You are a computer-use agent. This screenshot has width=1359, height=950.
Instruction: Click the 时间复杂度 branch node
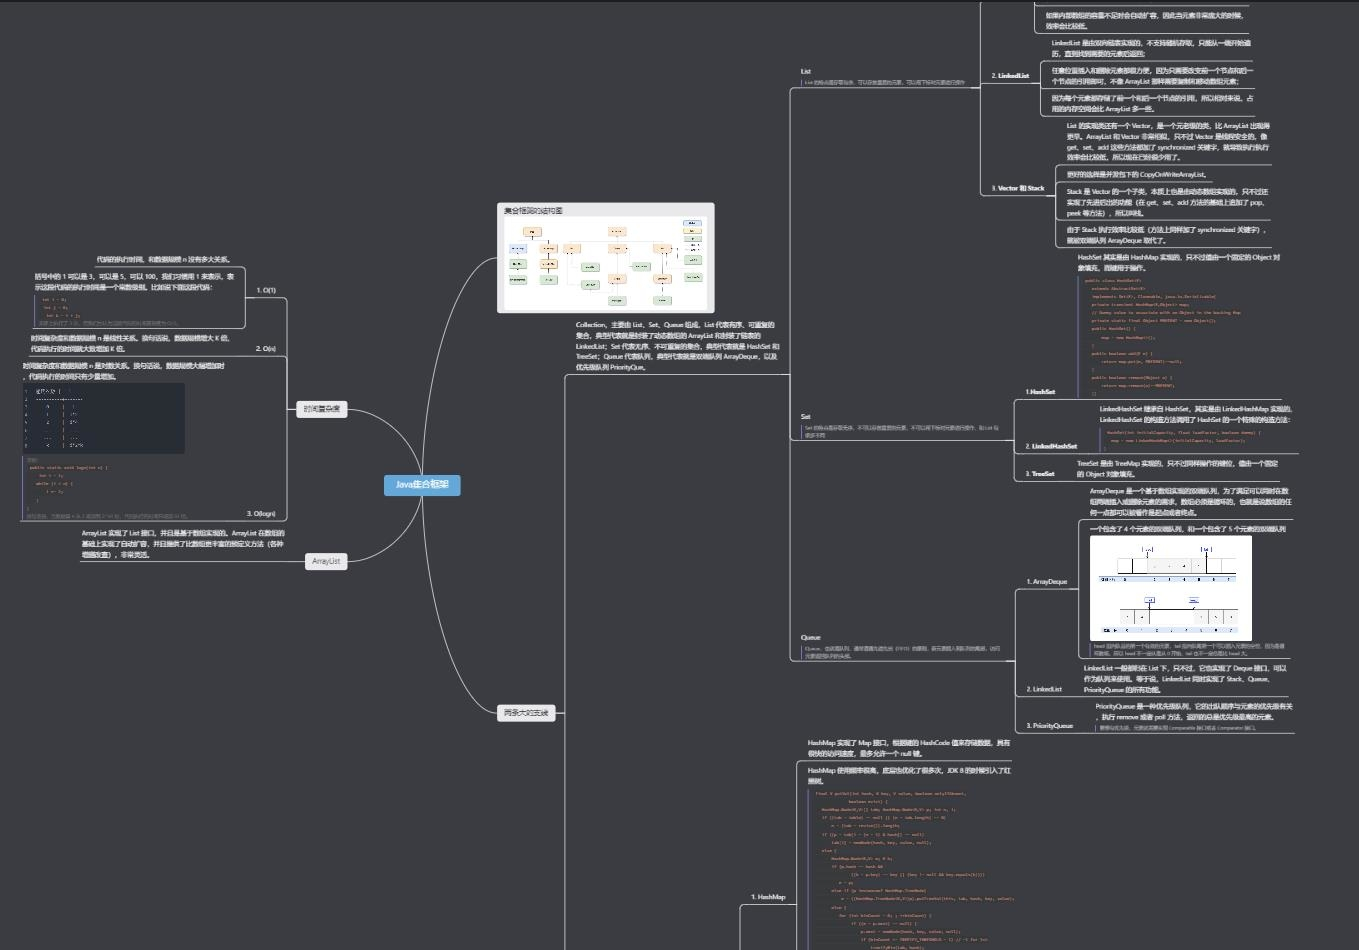tap(322, 409)
